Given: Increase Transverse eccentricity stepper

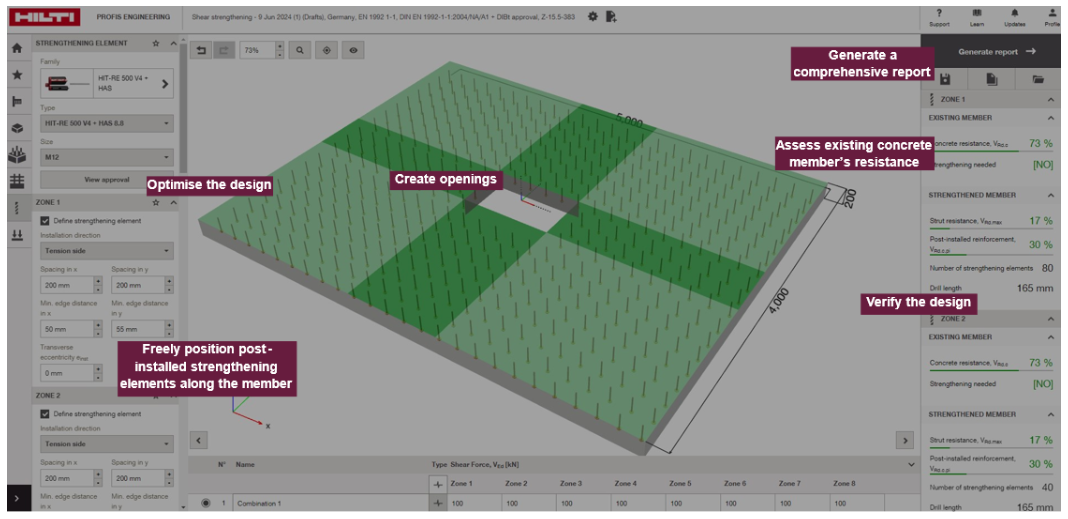Looking at the screenshot, I should click(x=97, y=368).
